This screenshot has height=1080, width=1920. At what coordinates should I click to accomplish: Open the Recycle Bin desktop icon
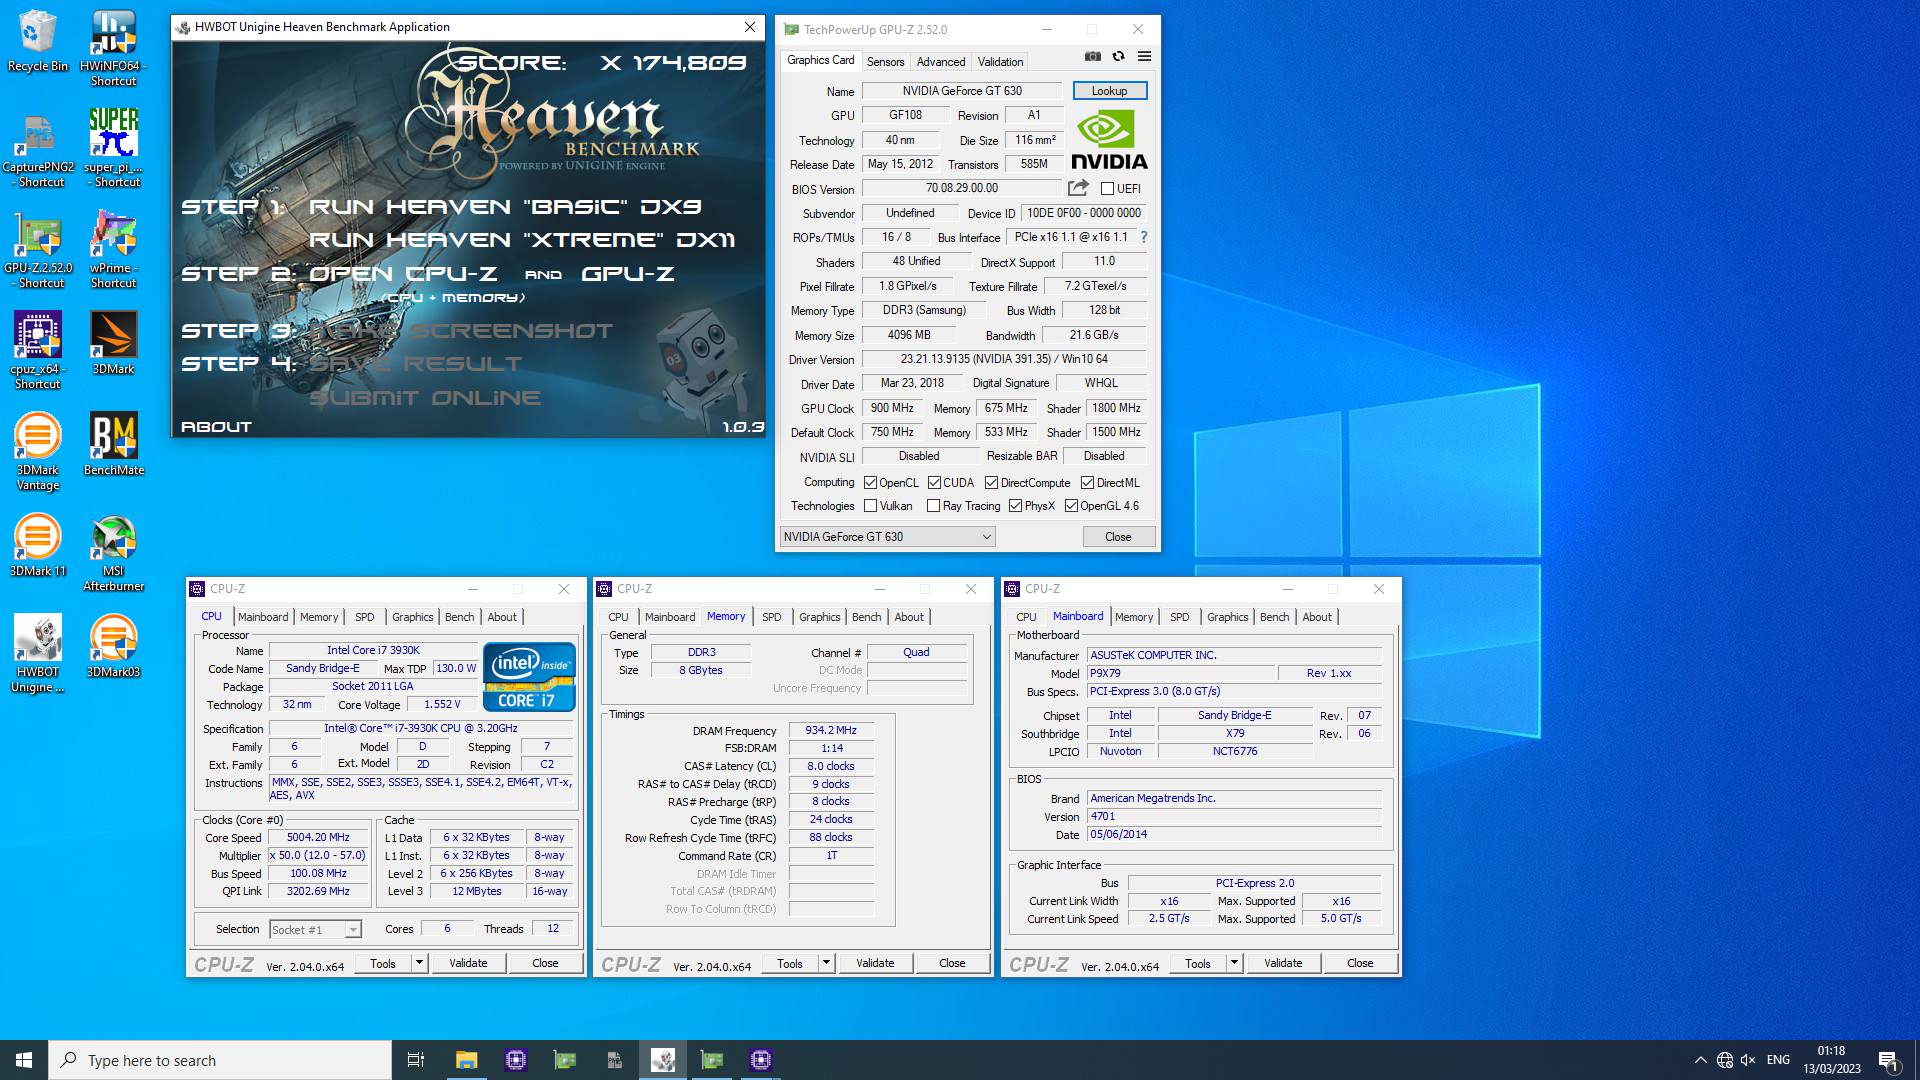coord(38,41)
